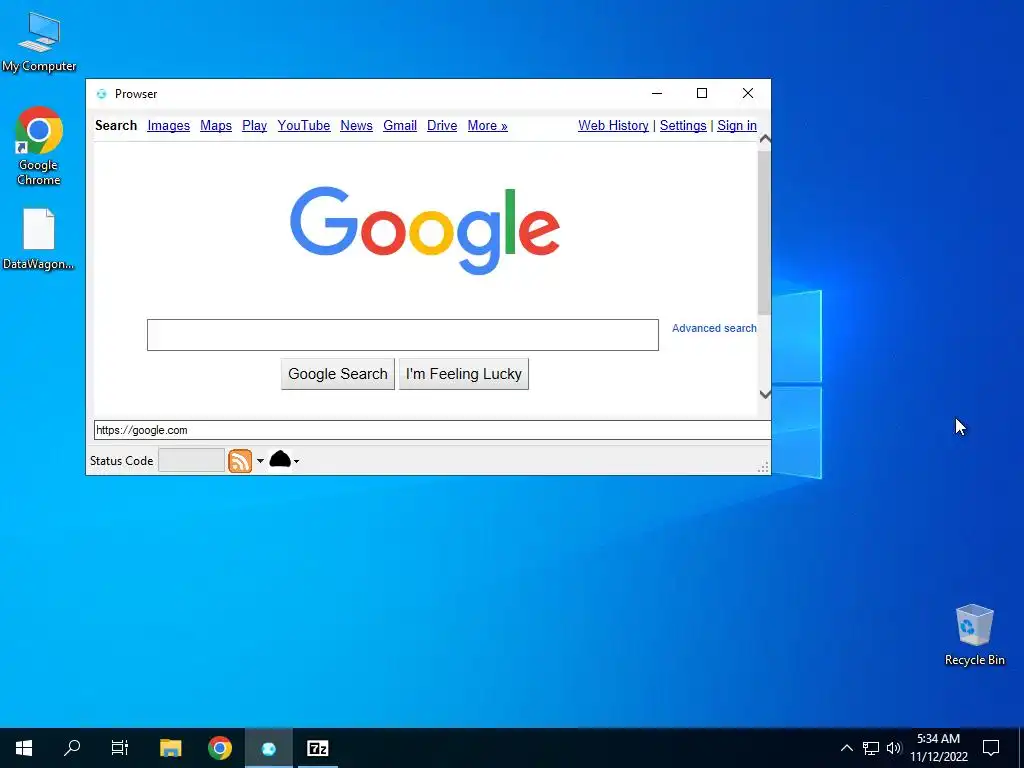Select the Recycle Bin icon

click(x=974, y=635)
